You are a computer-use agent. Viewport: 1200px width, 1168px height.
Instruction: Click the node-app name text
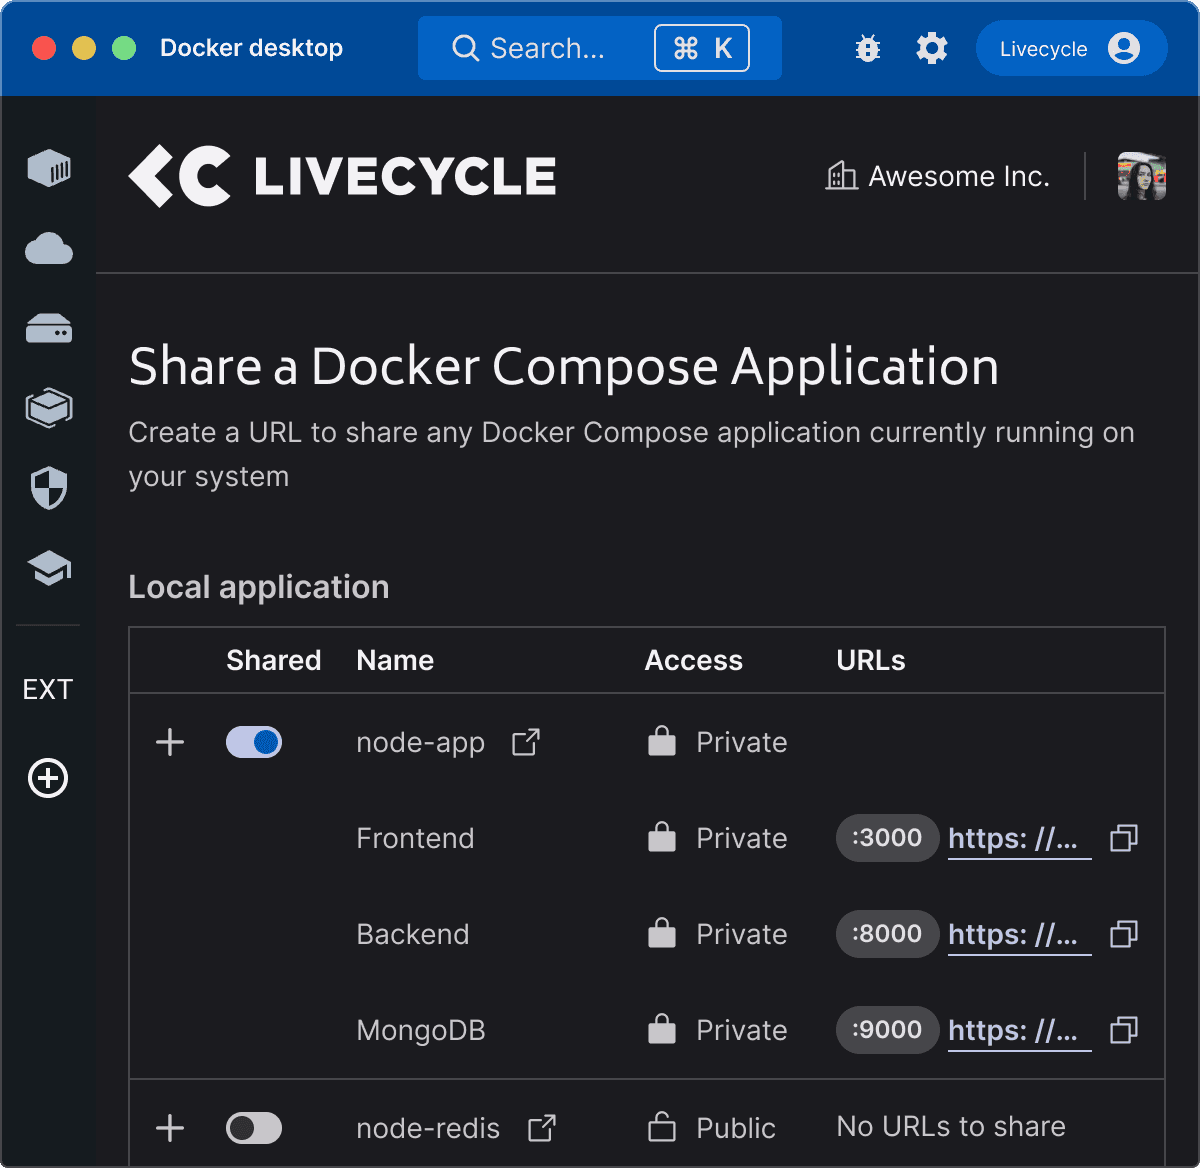[x=421, y=743]
